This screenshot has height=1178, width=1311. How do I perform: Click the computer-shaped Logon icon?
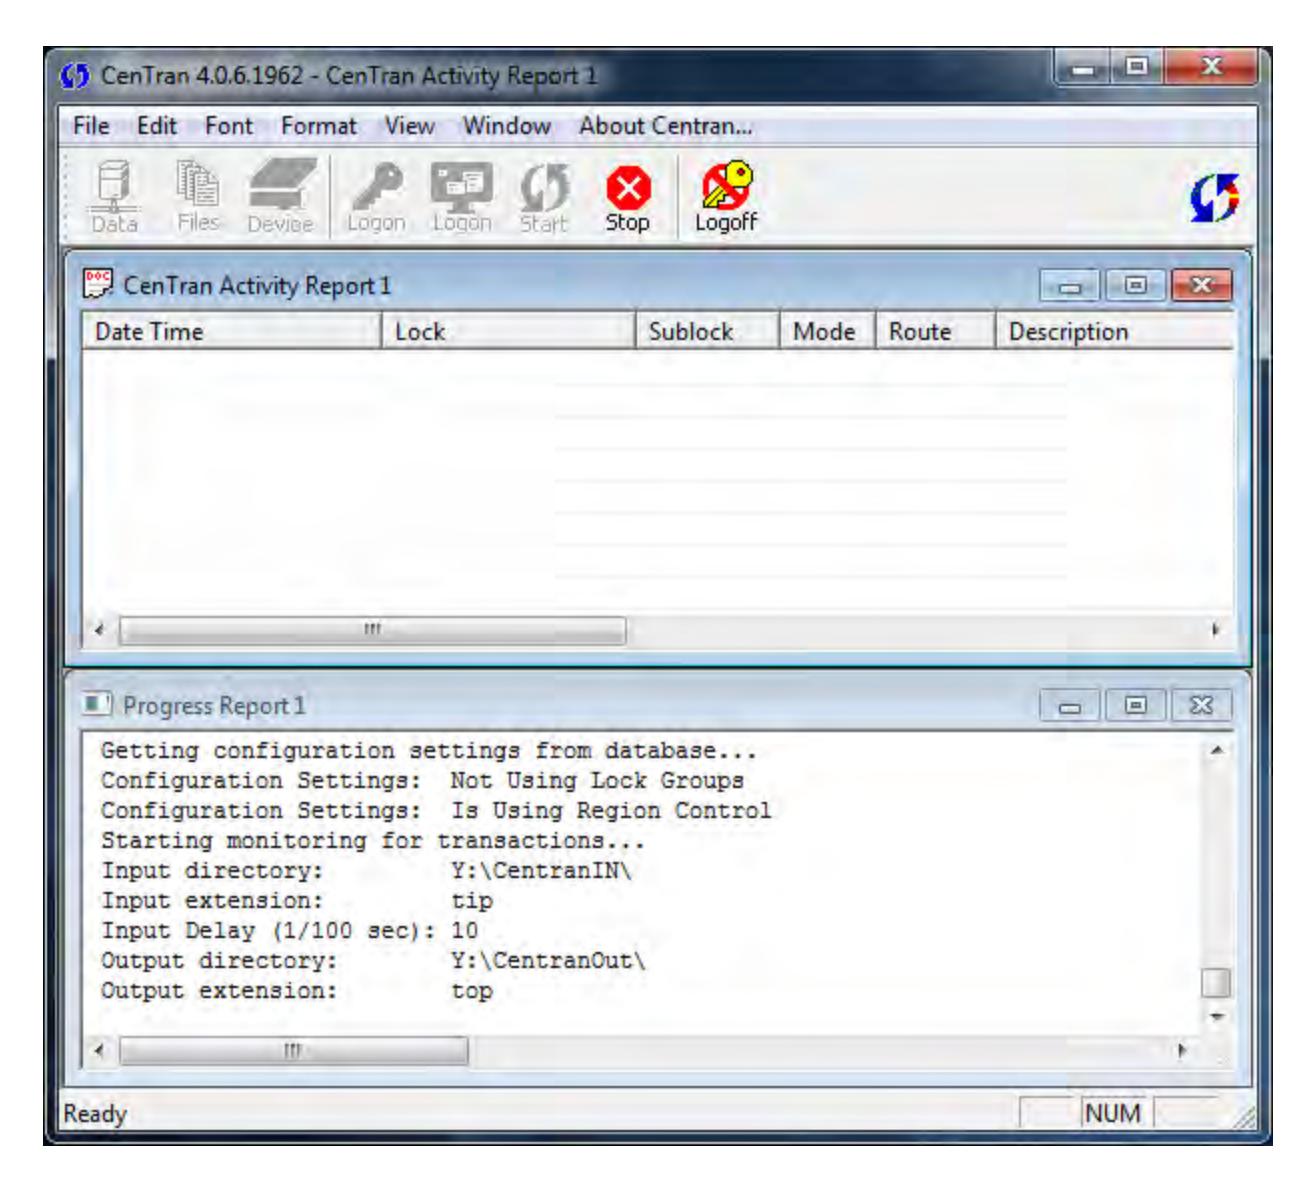pyautogui.click(x=461, y=197)
